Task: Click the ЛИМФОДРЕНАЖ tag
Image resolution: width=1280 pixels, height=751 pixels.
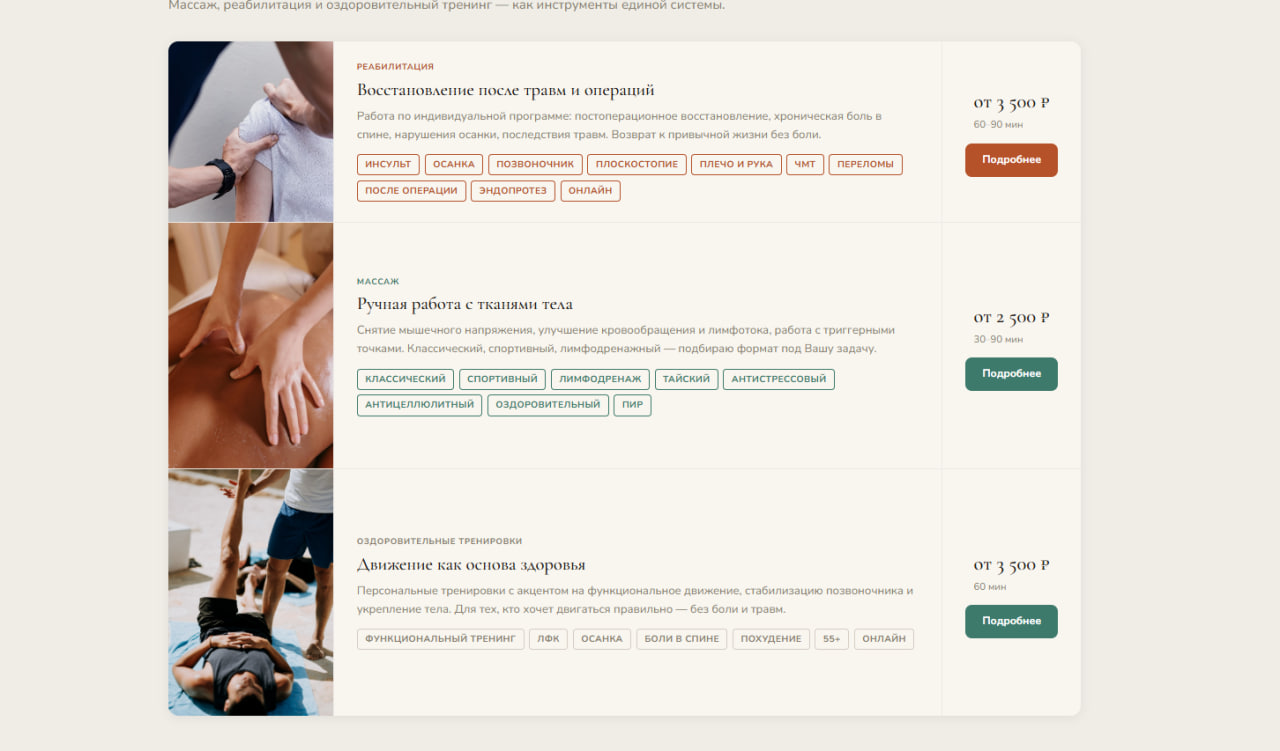Action: 600,379
